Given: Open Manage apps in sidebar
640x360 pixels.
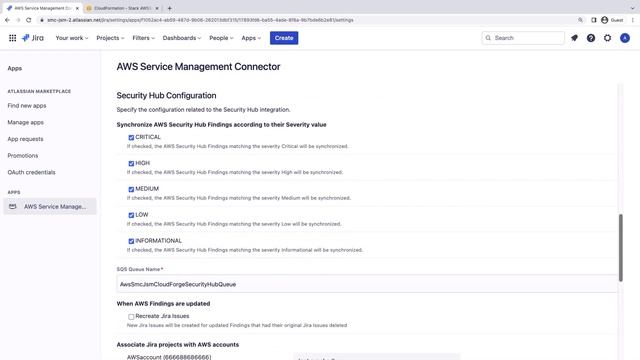Looking at the screenshot, I should pos(25,122).
